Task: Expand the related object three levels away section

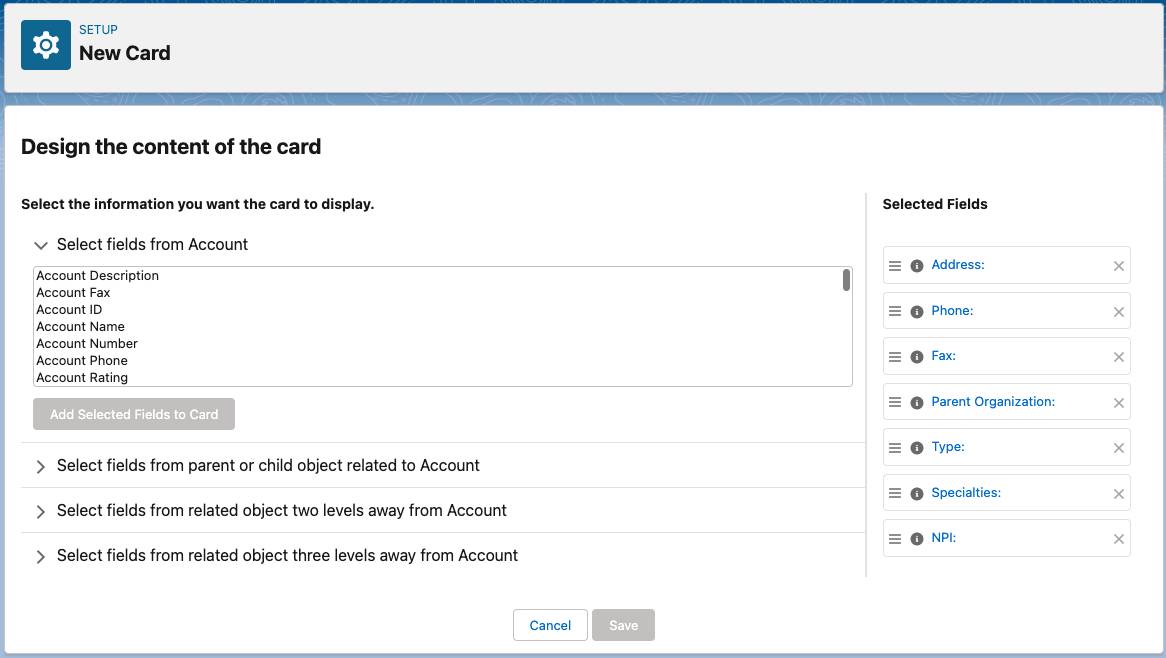Action: [x=40, y=555]
